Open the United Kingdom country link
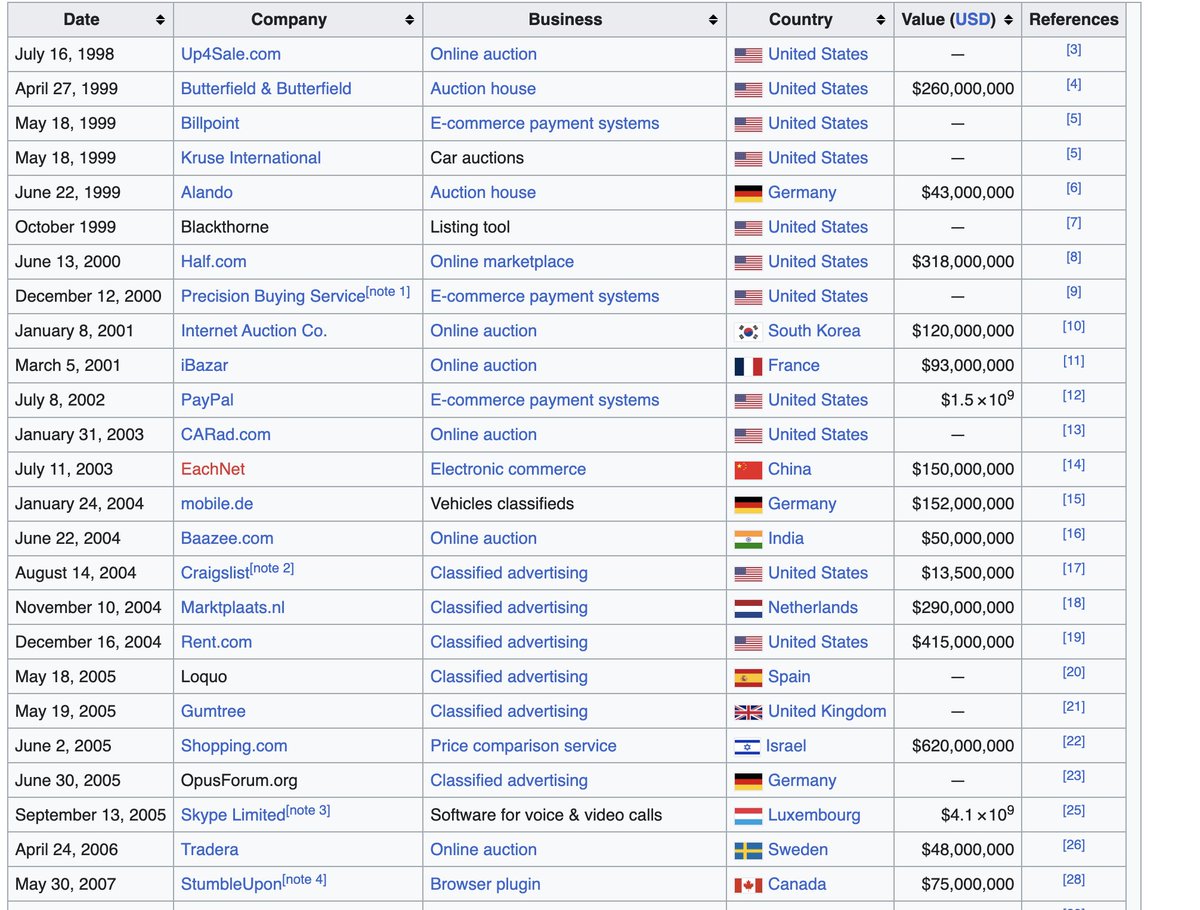Image resolution: width=1200 pixels, height=910 pixels. click(x=827, y=712)
